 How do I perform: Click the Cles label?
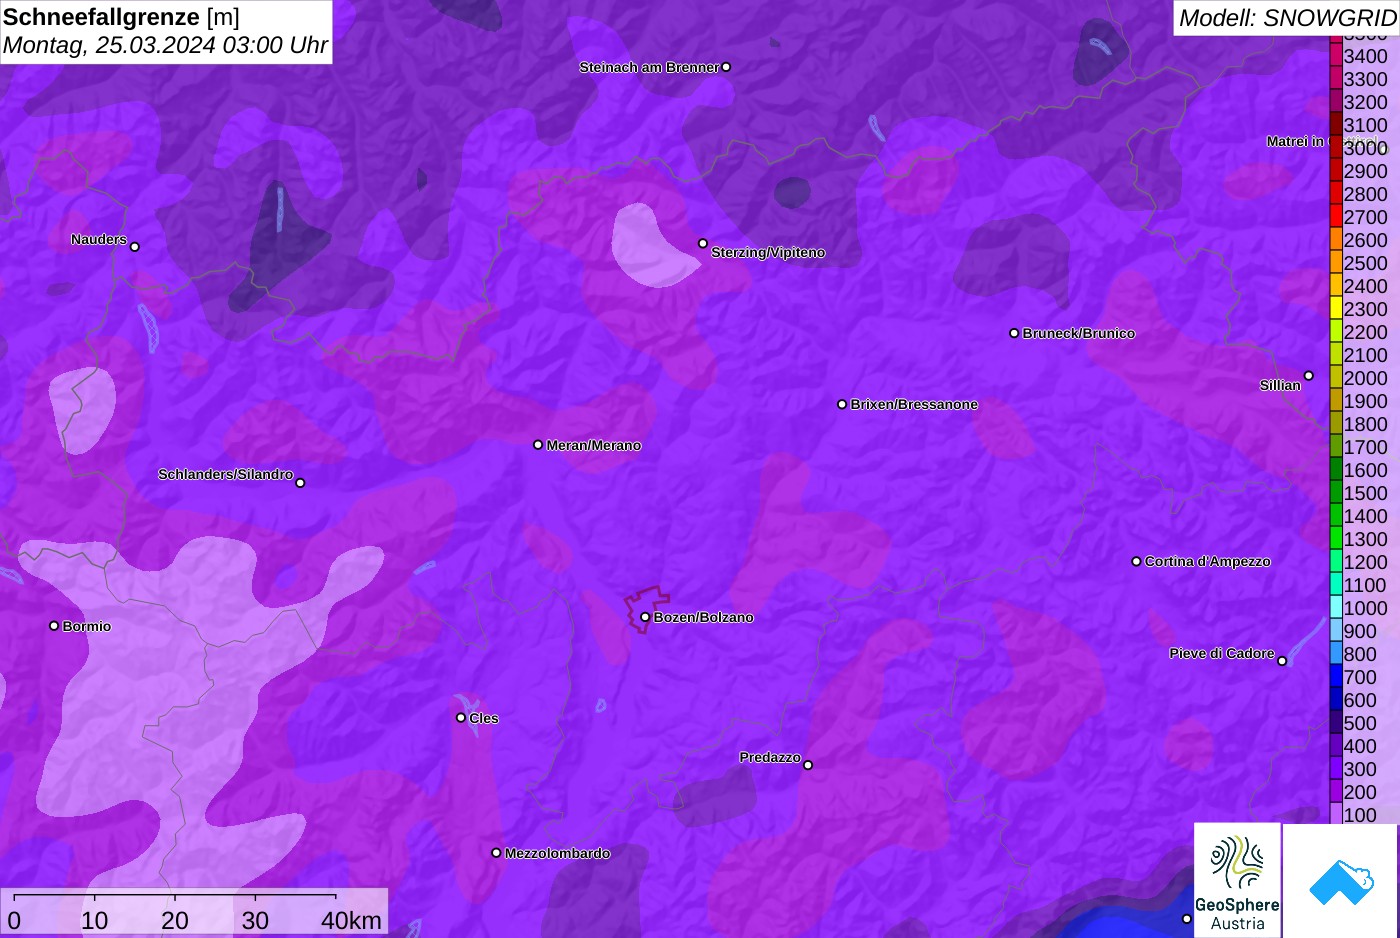coord(484,718)
